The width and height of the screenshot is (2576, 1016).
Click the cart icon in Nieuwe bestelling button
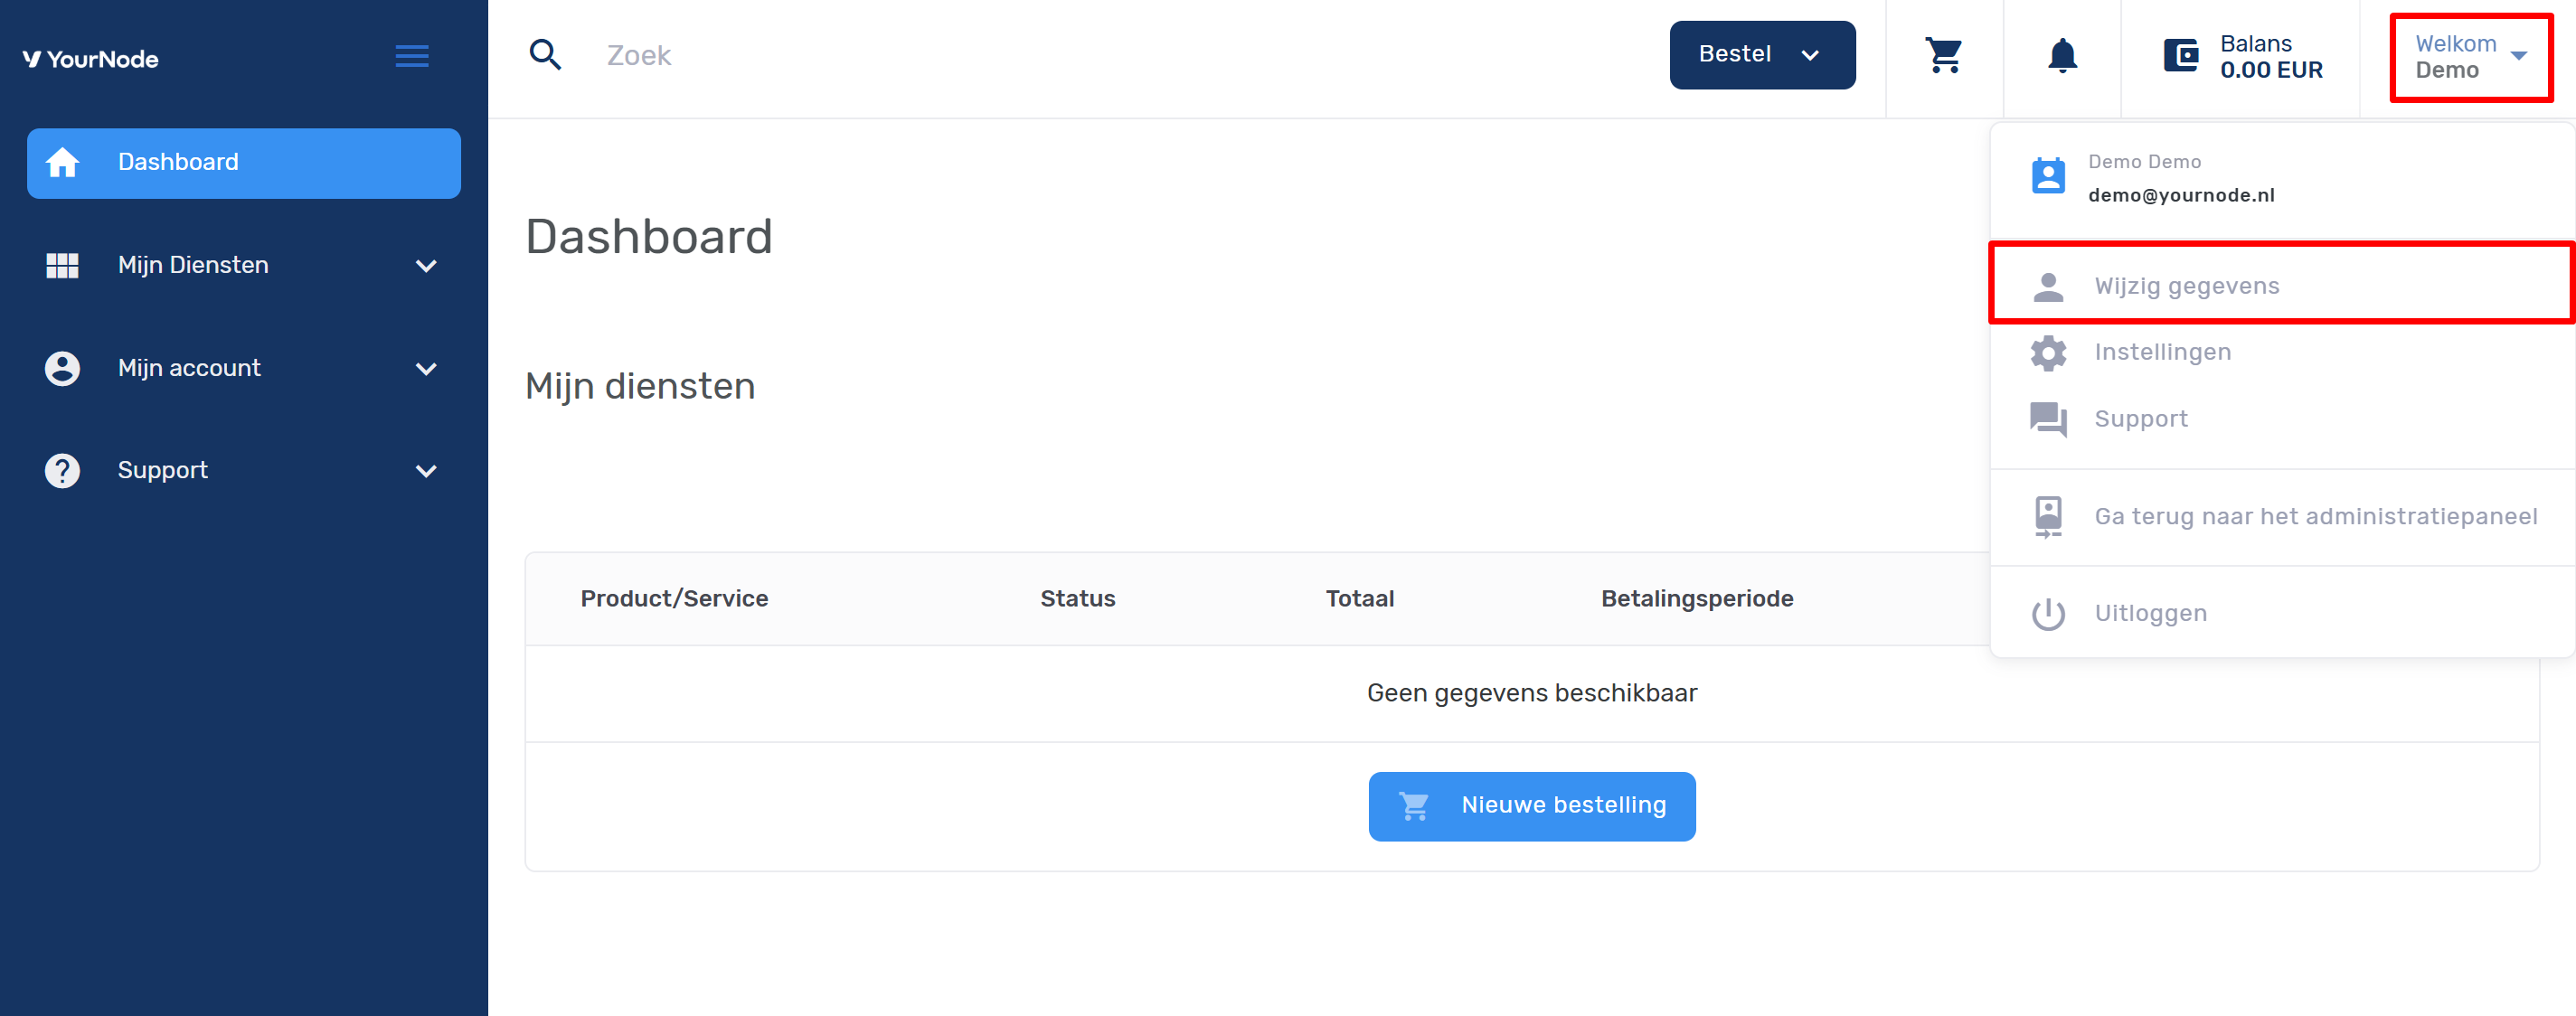(1414, 806)
